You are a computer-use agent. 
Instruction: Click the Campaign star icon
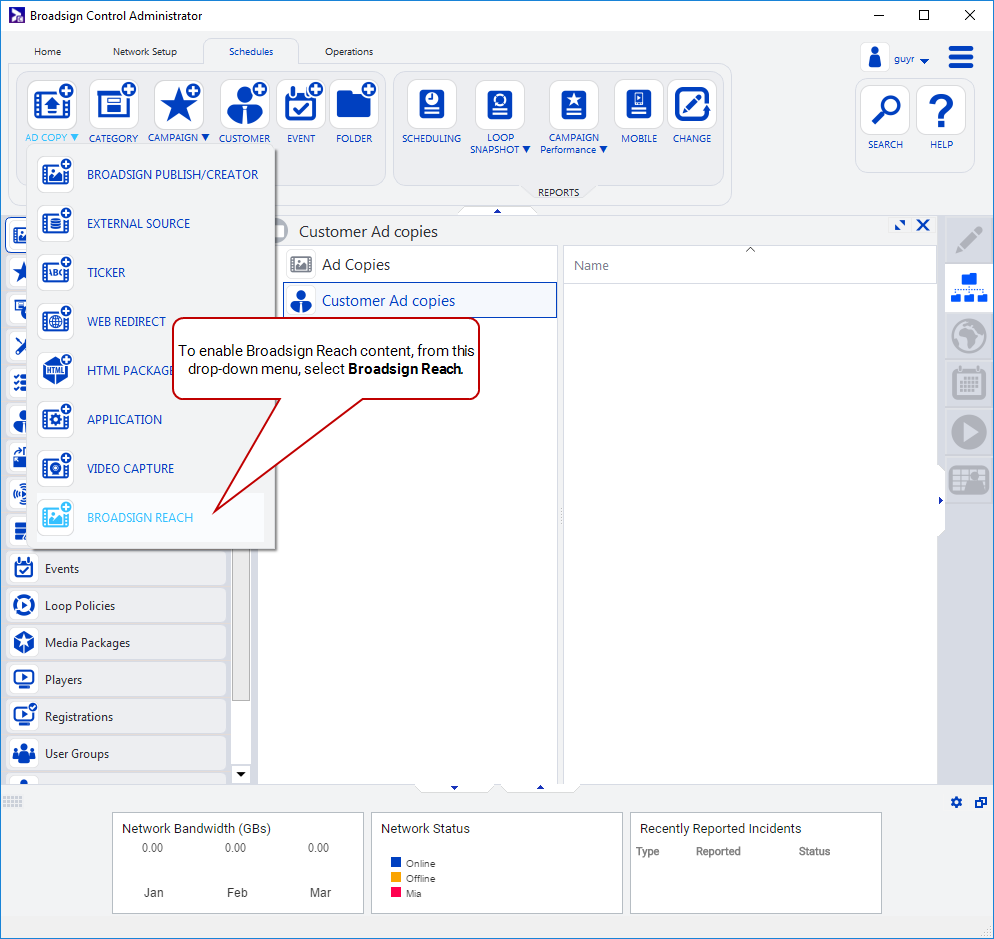(x=179, y=104)
